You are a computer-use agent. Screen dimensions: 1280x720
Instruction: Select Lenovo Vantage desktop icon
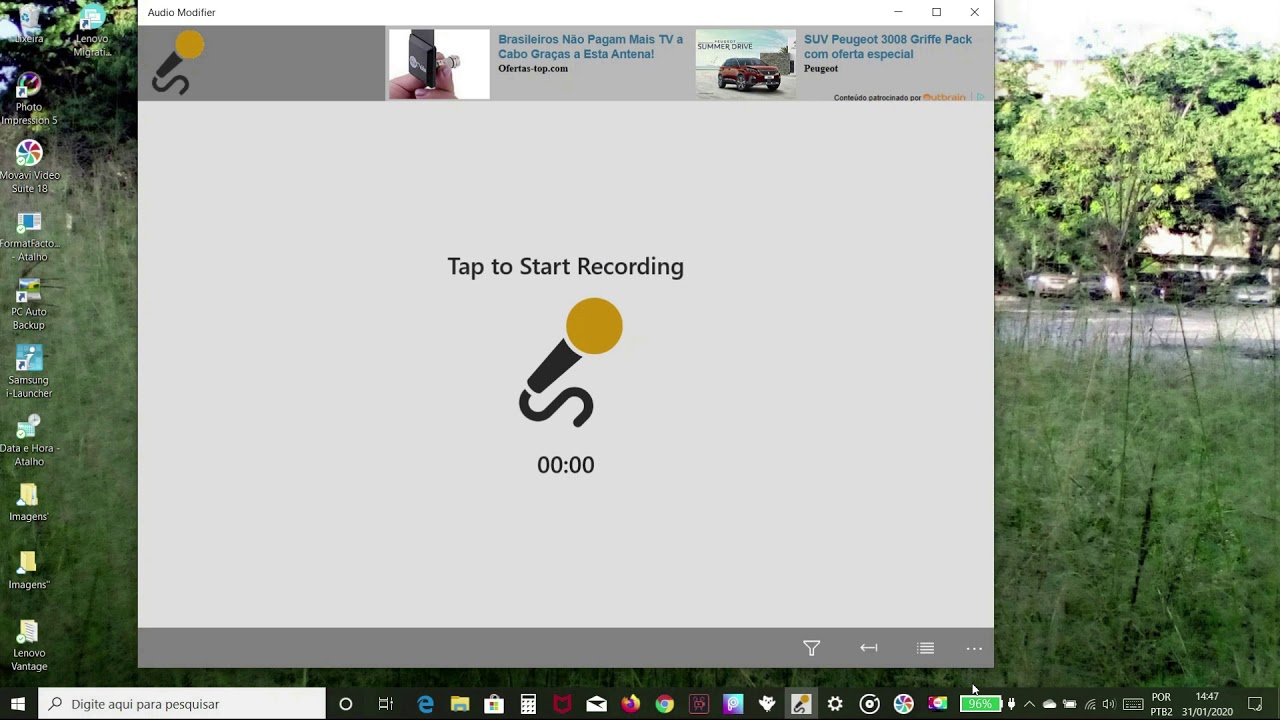29,645
